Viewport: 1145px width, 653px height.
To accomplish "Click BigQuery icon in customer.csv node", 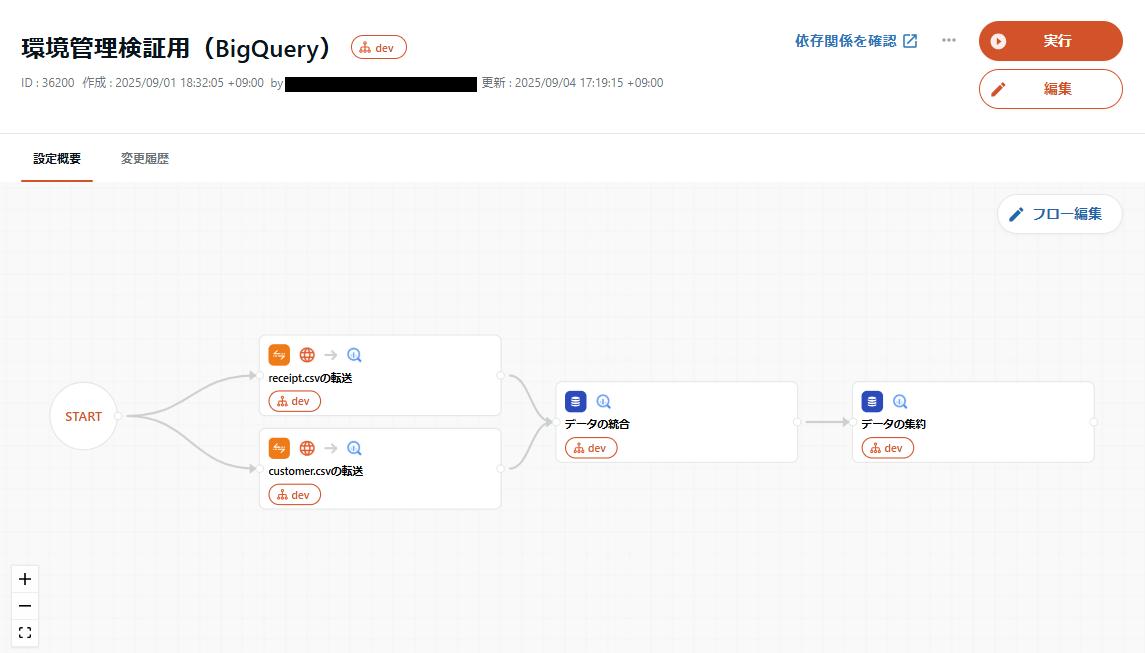I will [354, 448].
